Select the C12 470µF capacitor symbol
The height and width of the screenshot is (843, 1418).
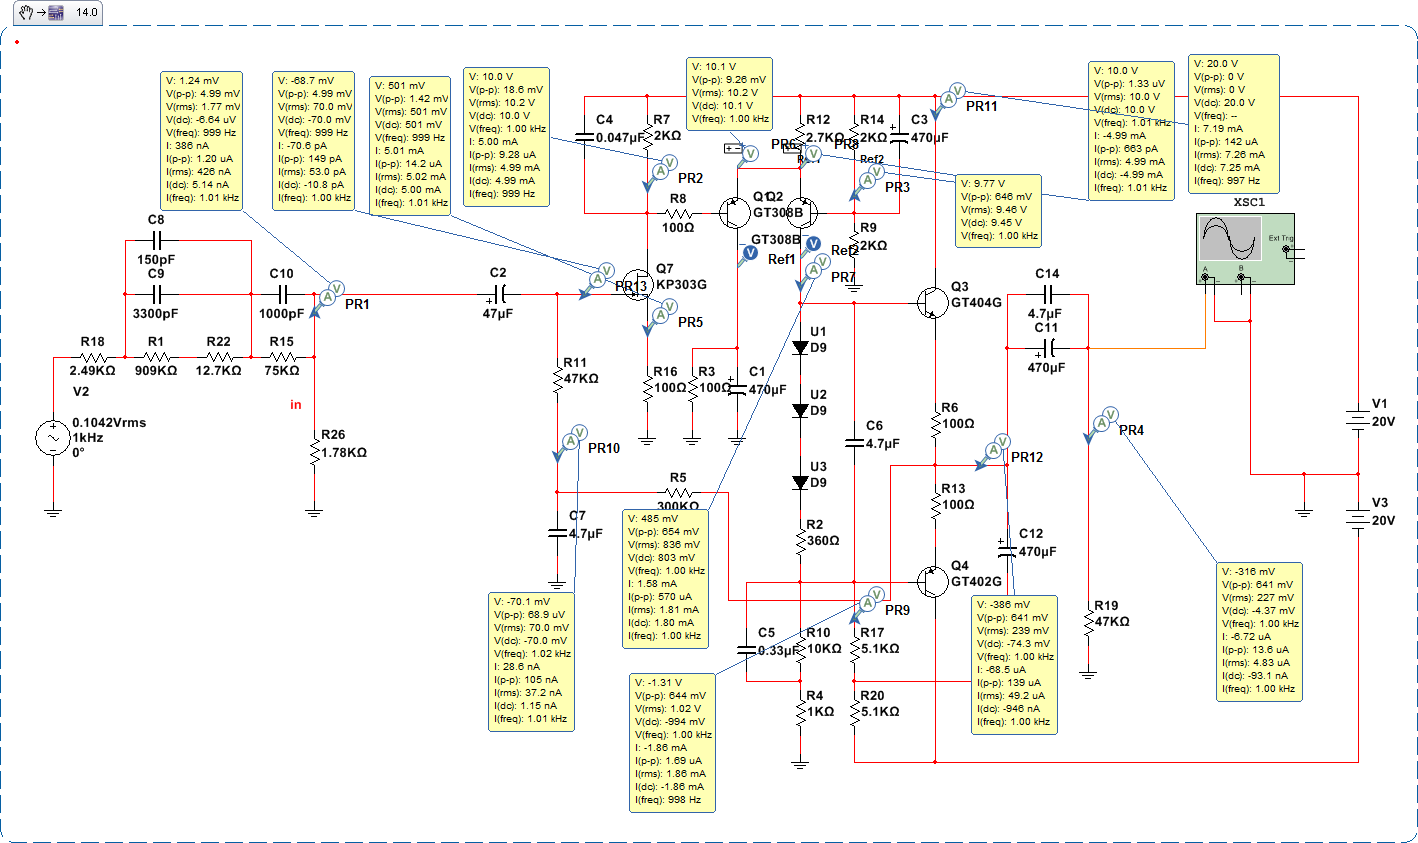(x=1007, y=549)
